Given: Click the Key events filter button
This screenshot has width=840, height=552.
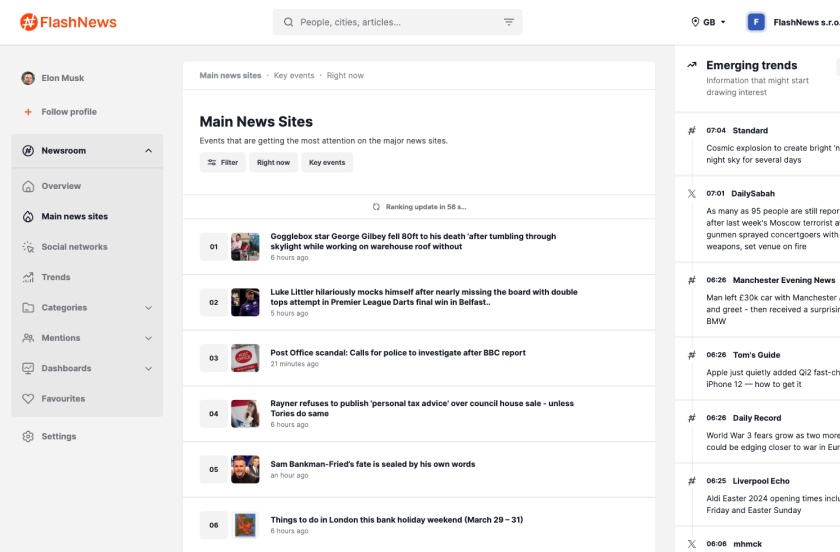Looking at the screenshot, I should 327,162.
